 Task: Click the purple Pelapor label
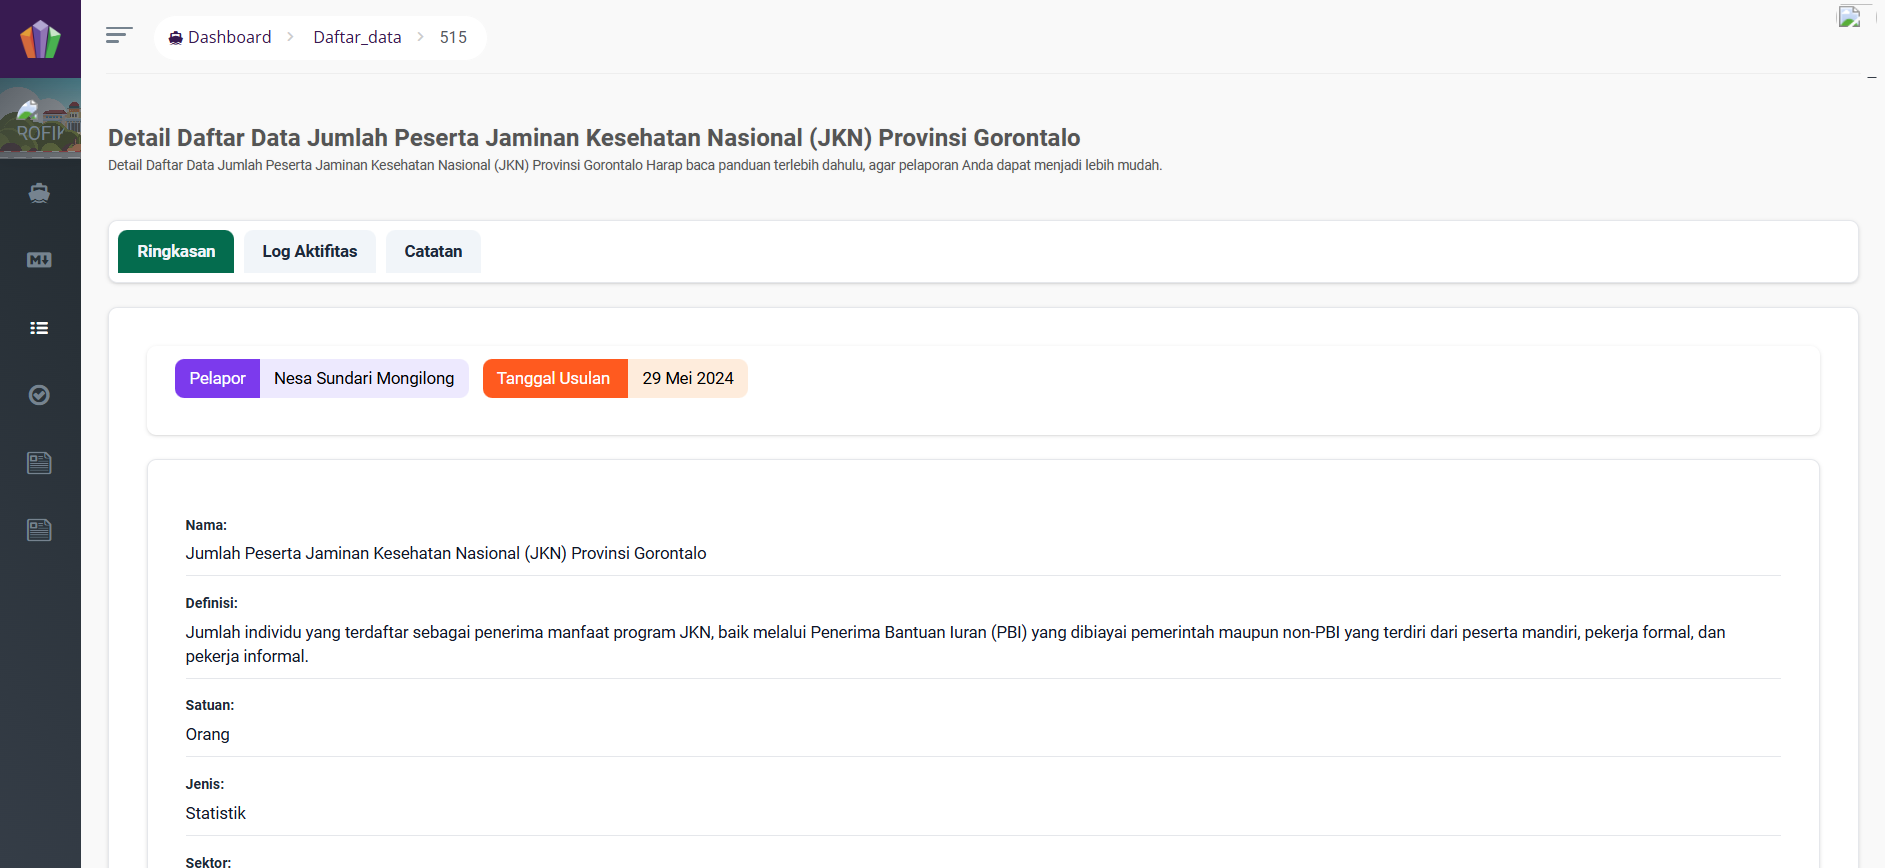(217, 379)
